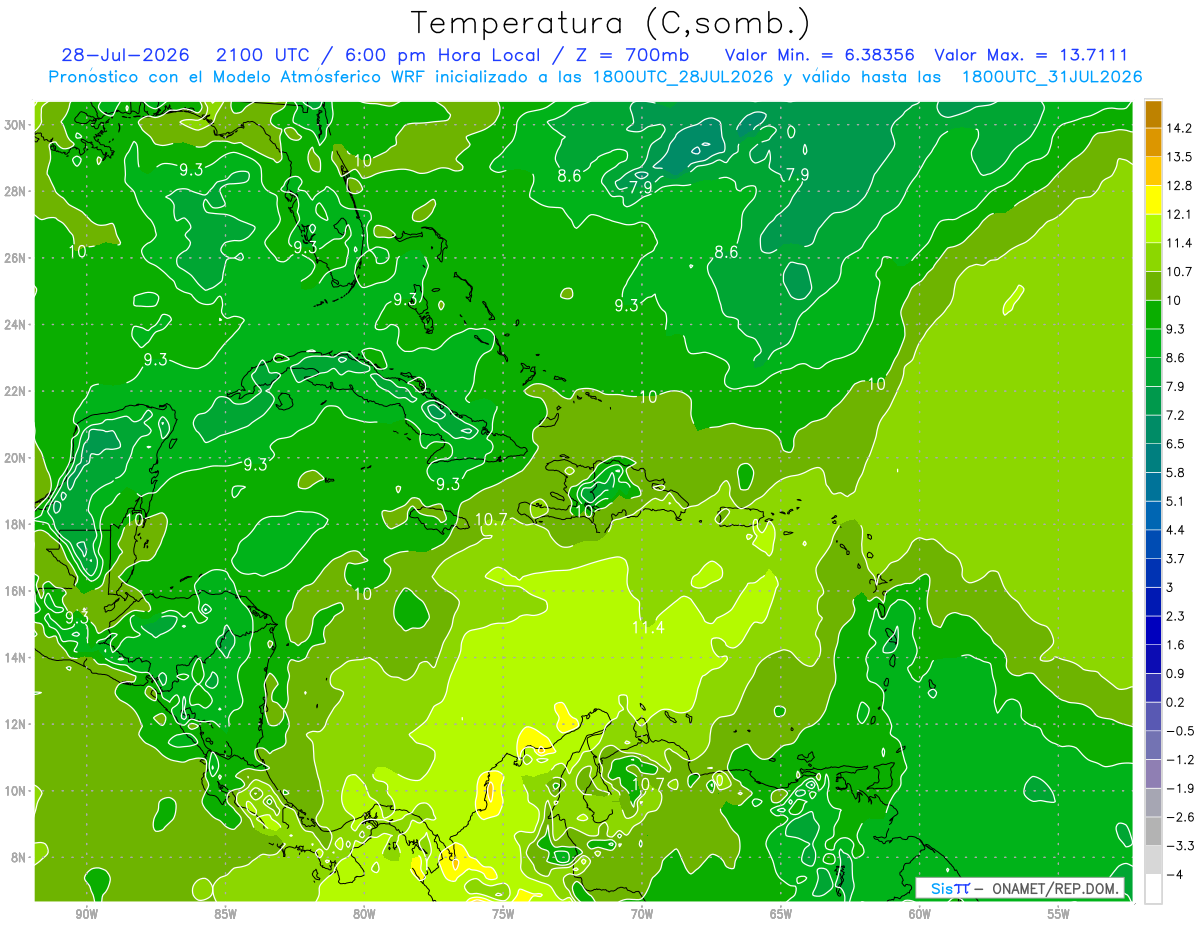Click the colorbar swatch between 13.5 and 14.2
Viewport: 1200px width, 927px height.
tap(1153, 142)
